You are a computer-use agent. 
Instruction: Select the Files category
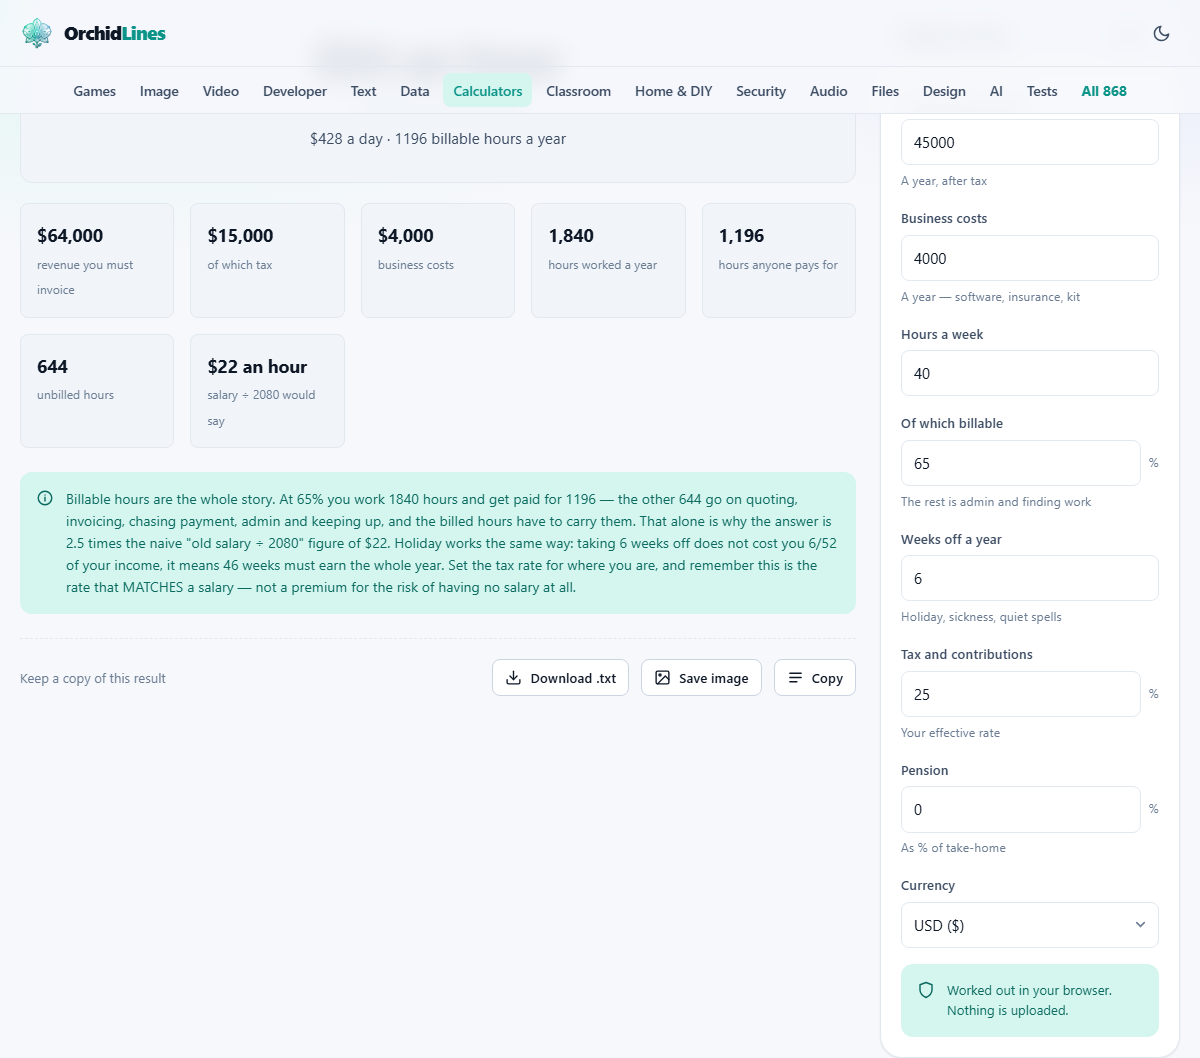885,91
